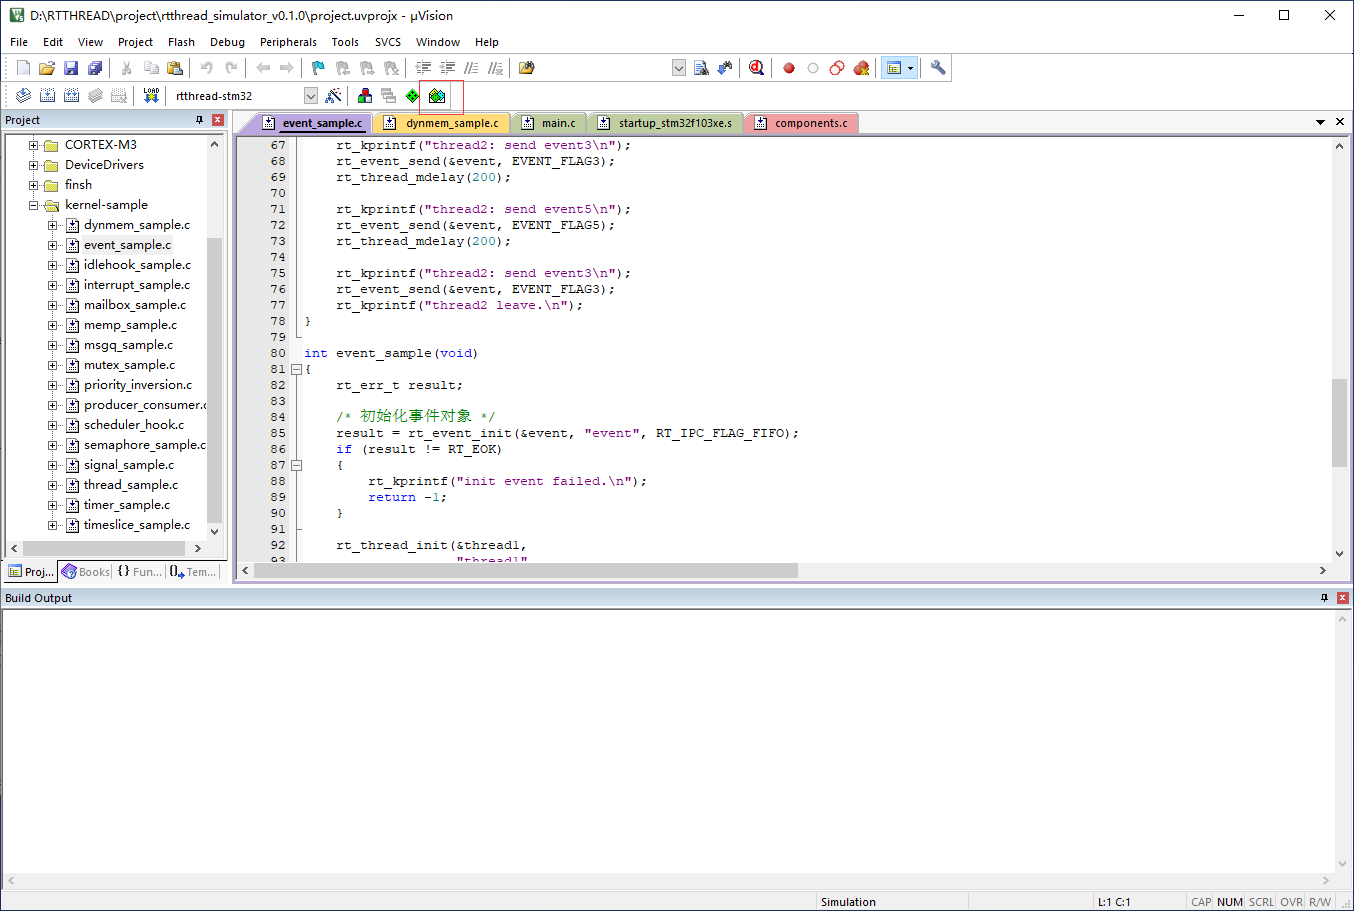Switch to the Books panel tab
1354x911 pixels.
(86, 572)
